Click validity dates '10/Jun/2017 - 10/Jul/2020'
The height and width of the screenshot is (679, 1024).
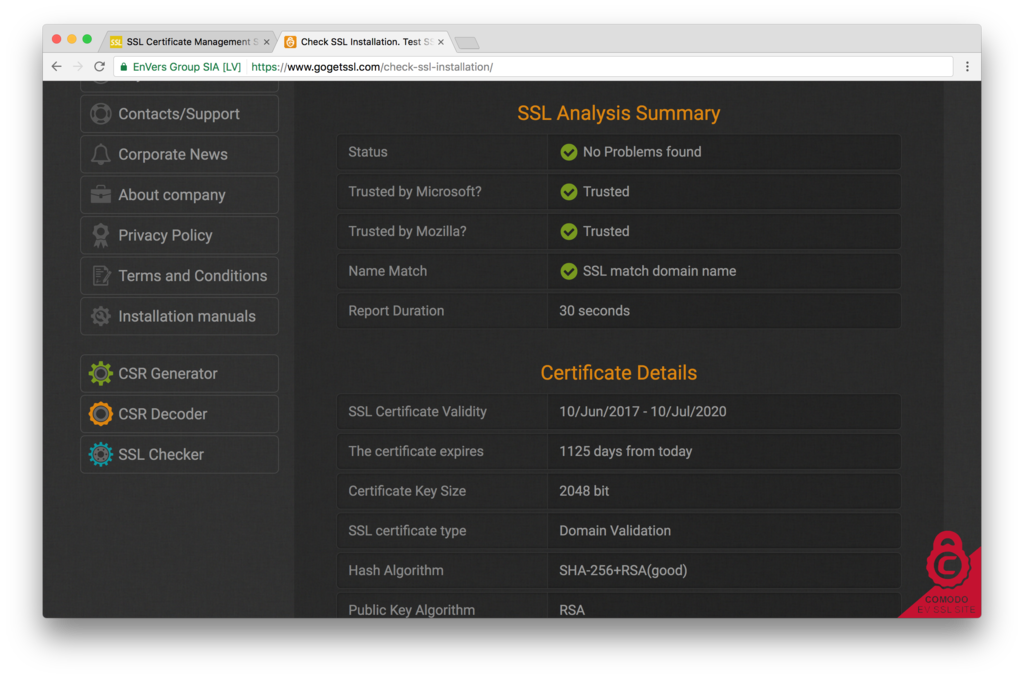click(643, 411)
